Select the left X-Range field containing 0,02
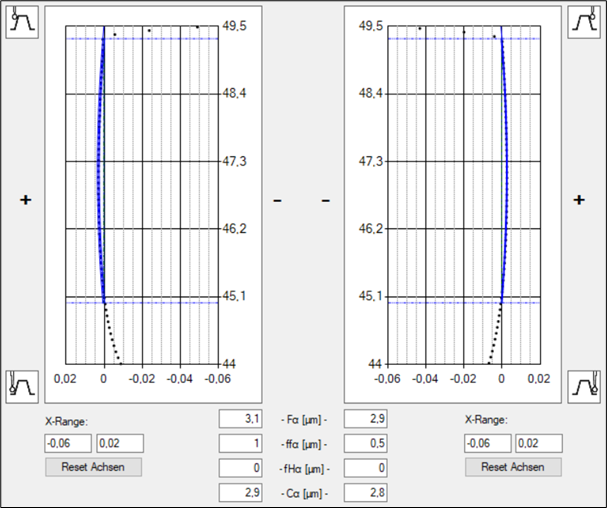Screen dimensions: 607x508 tap(118, 443)
